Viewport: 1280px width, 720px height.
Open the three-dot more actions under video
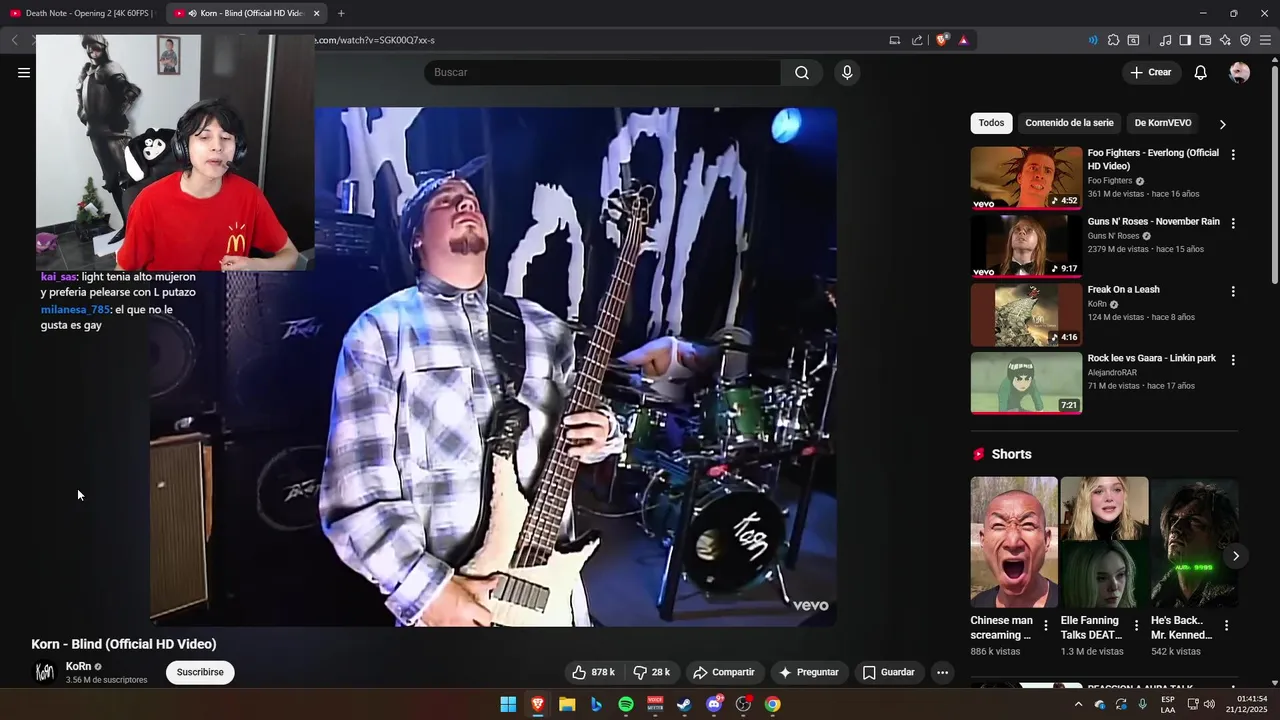[942, 672]
